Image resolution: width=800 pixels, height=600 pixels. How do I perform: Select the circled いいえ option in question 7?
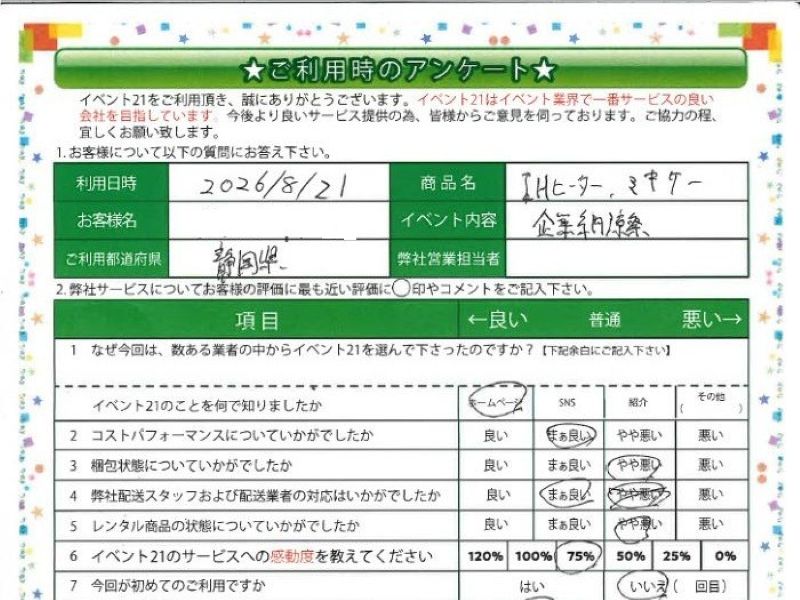coord(644,586)
